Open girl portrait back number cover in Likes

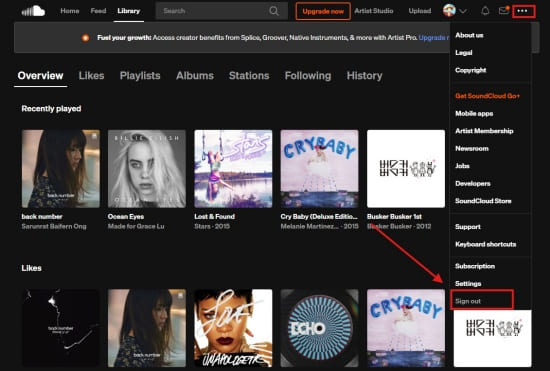click(147, 328)
